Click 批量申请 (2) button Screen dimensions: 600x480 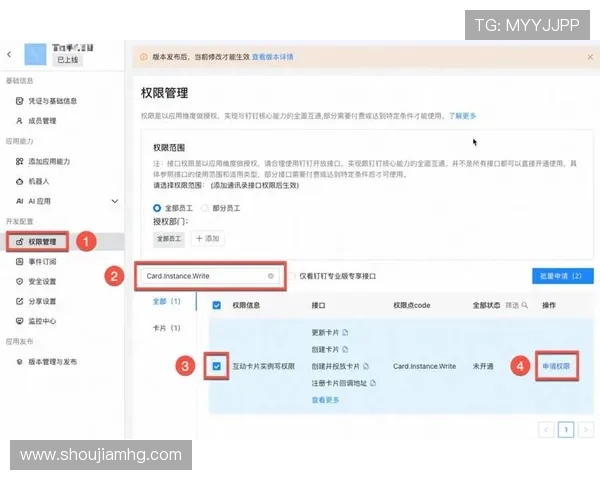coord(562,276)
